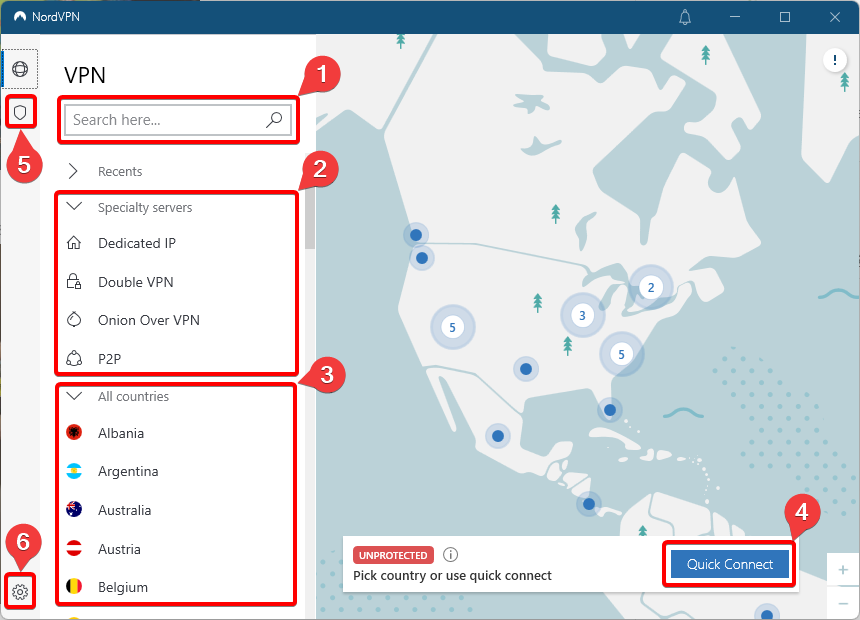Open the Threat Protection shield icon
The height and width of the screenshot is (620, 860).
pos(20,112)
